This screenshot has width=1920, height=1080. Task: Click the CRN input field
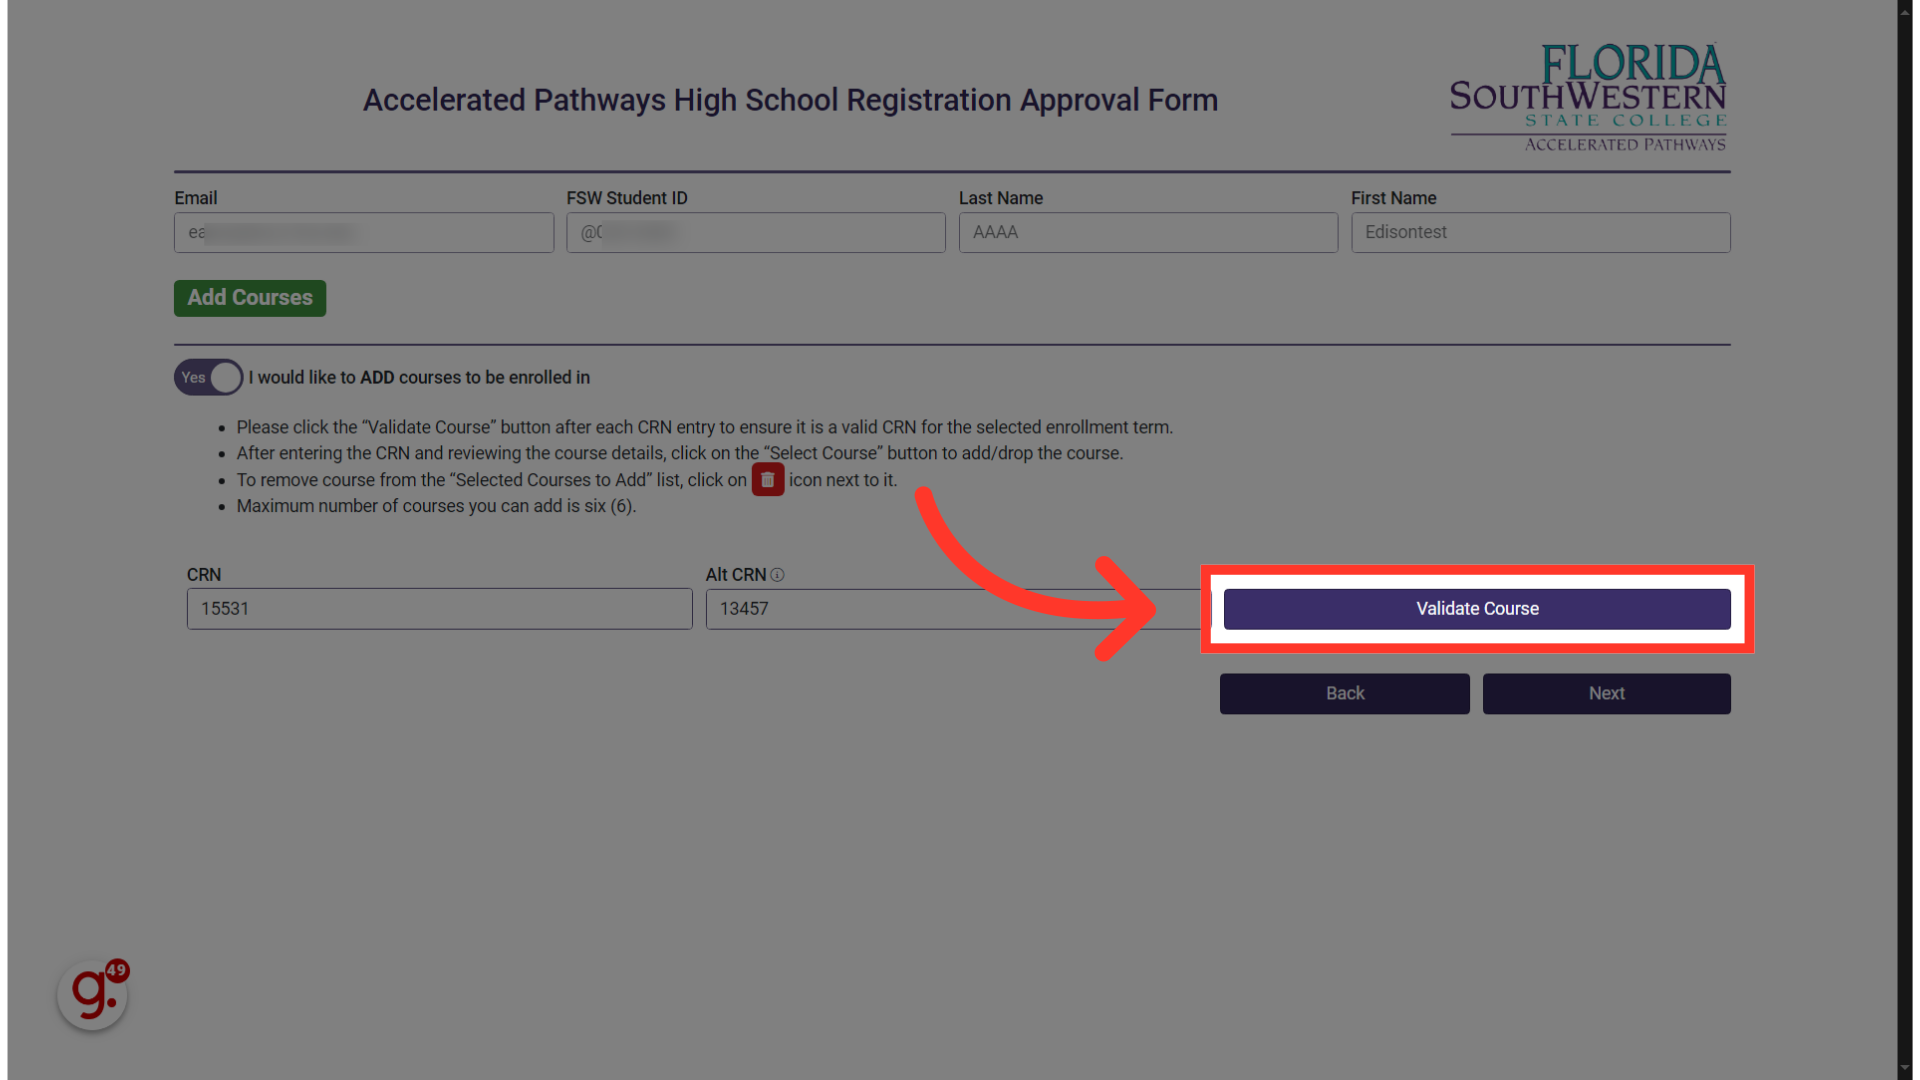439,608
